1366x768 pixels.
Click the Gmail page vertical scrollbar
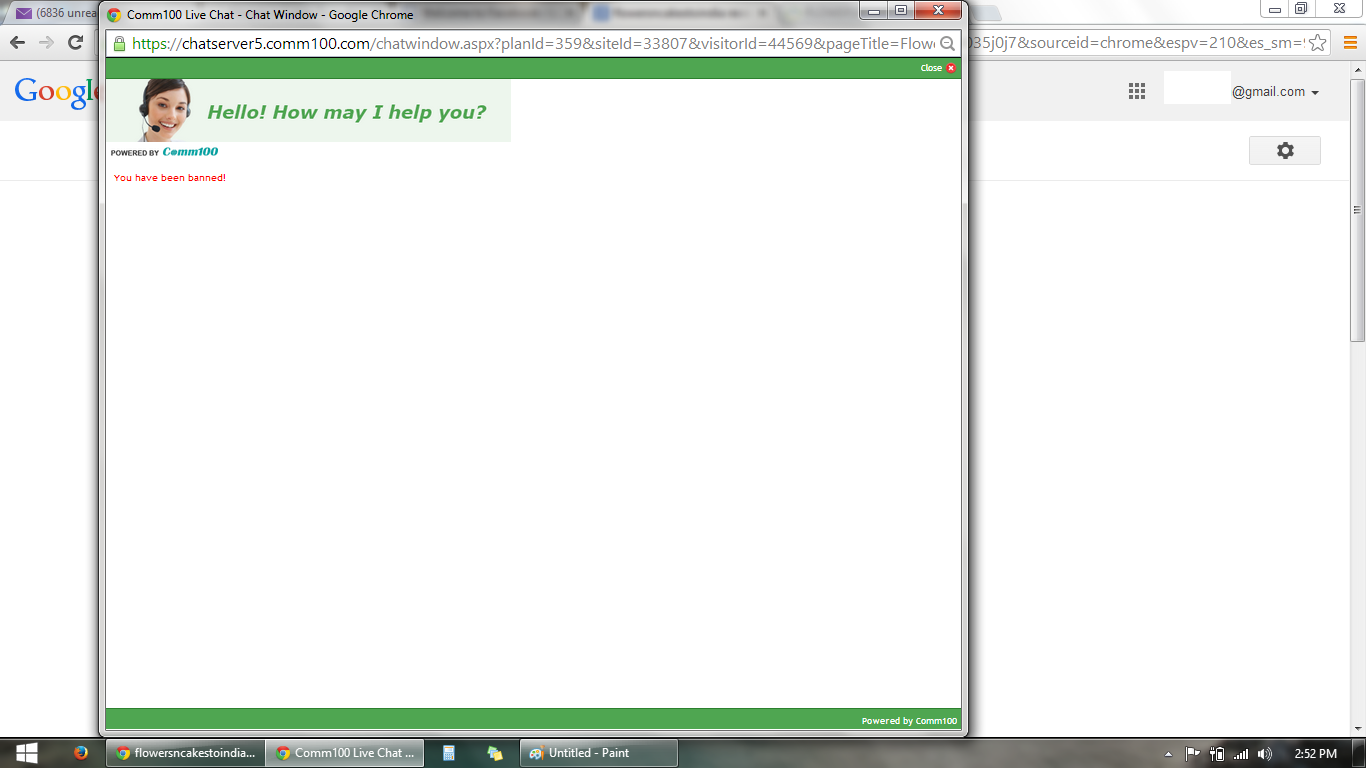[x=1357, y=270]
